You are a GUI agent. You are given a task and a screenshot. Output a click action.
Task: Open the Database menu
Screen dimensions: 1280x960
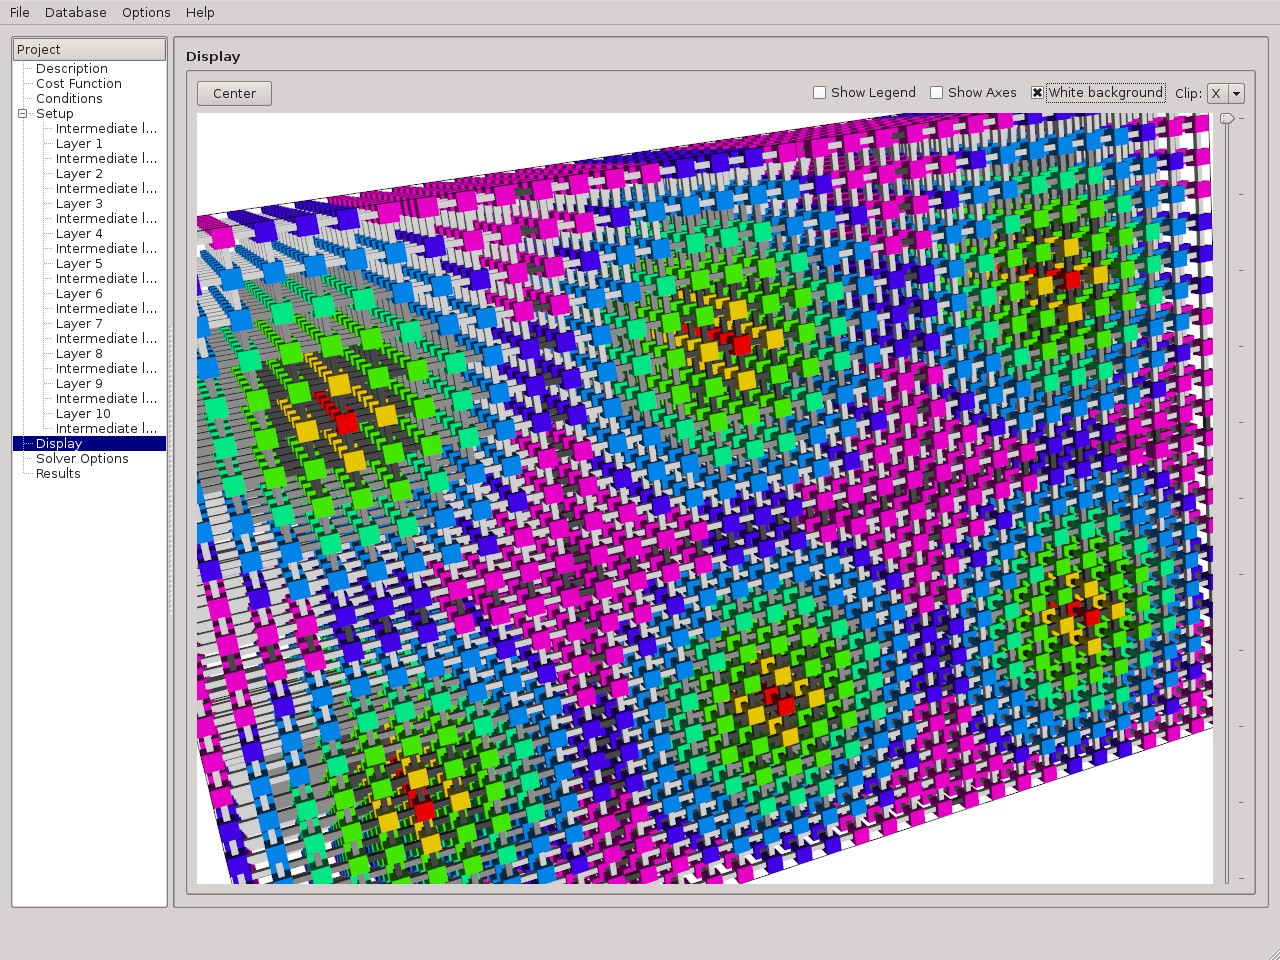[75, 12]
